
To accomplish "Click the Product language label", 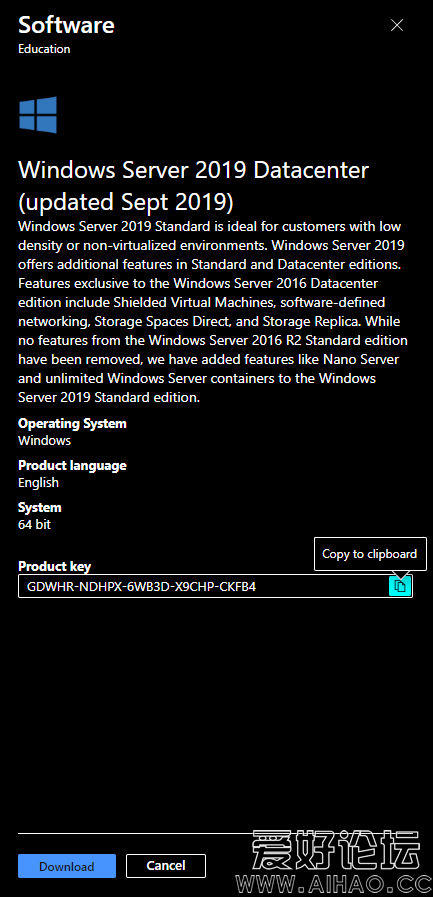I will tap(72, 466).
